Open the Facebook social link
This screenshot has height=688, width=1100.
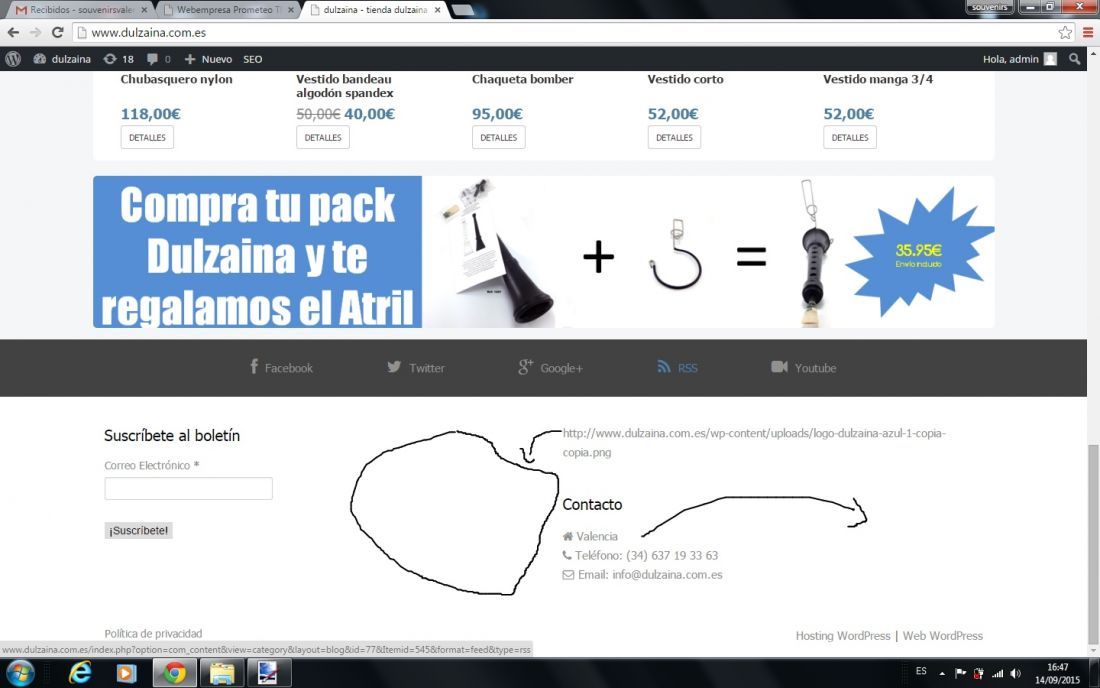(x=281, y=367)
